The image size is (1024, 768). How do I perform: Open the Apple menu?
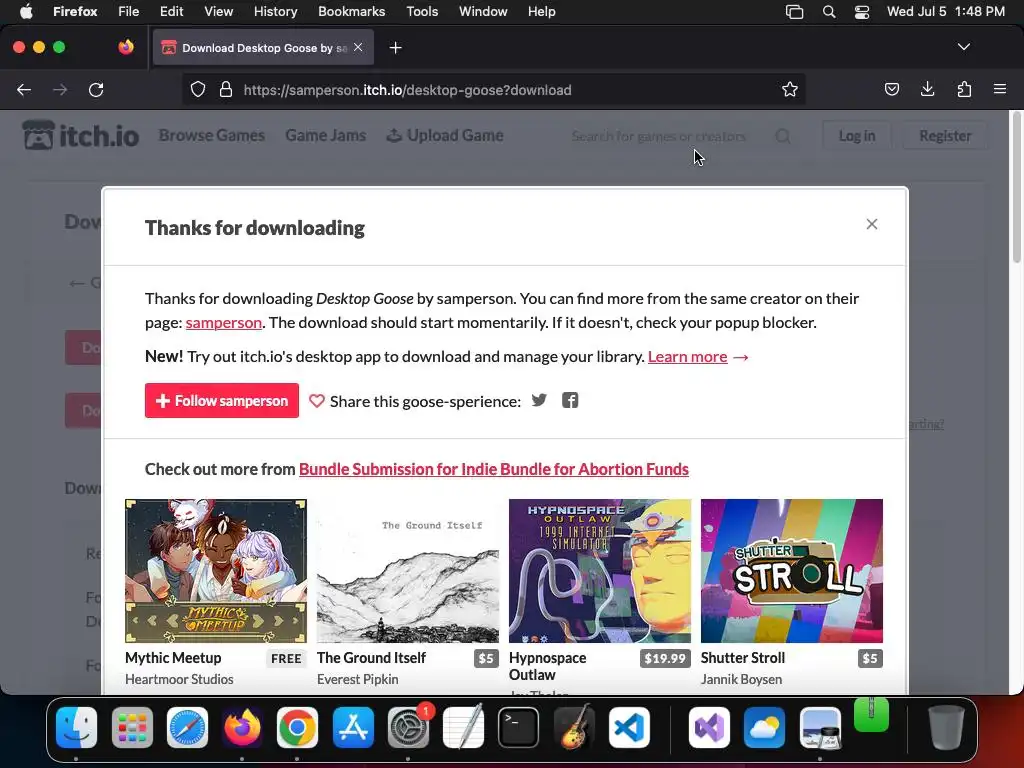26,12
